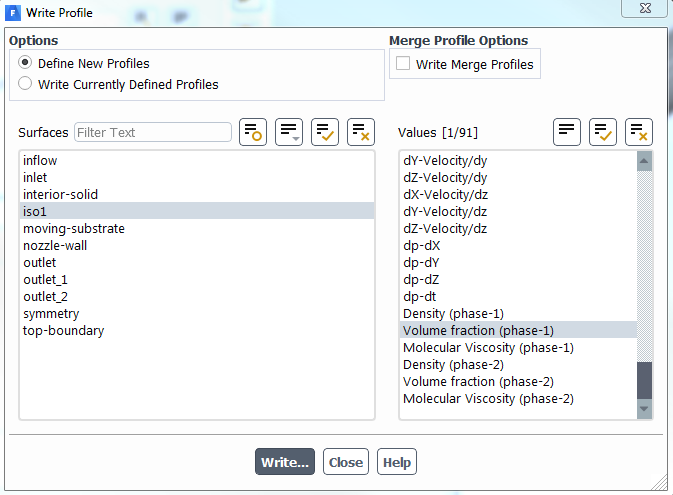673x495 pixels.
Task: Select the inflow surface
Action: (197, 161)
